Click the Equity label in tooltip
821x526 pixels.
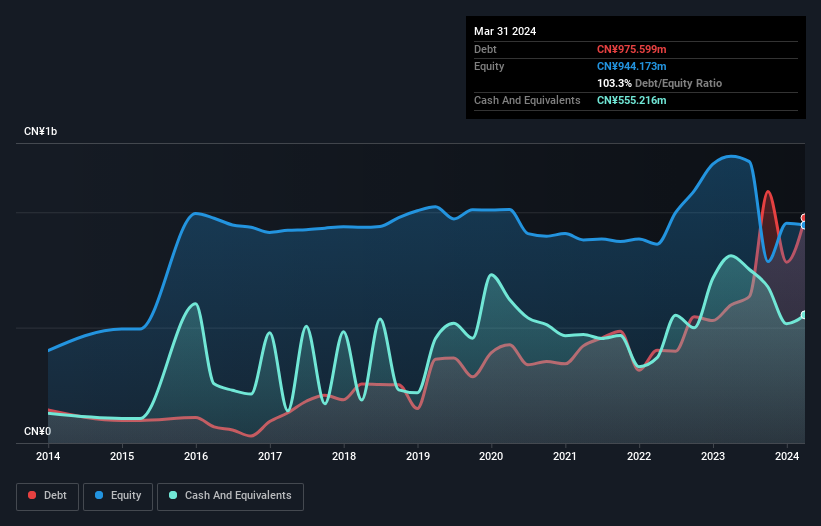click(x=489, y=66)
